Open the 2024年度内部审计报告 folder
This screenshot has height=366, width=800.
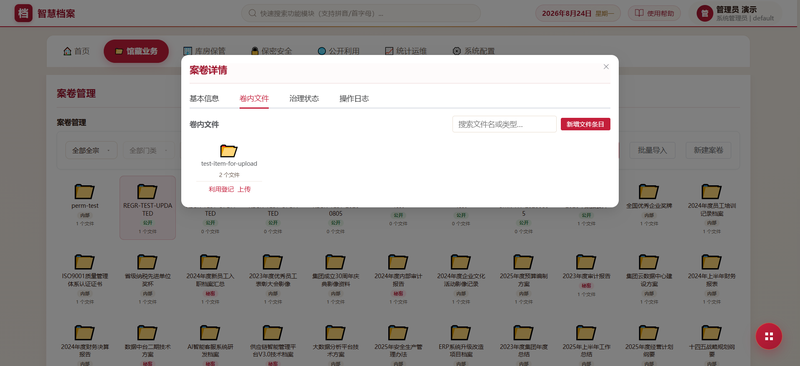(x=398, y=262)
